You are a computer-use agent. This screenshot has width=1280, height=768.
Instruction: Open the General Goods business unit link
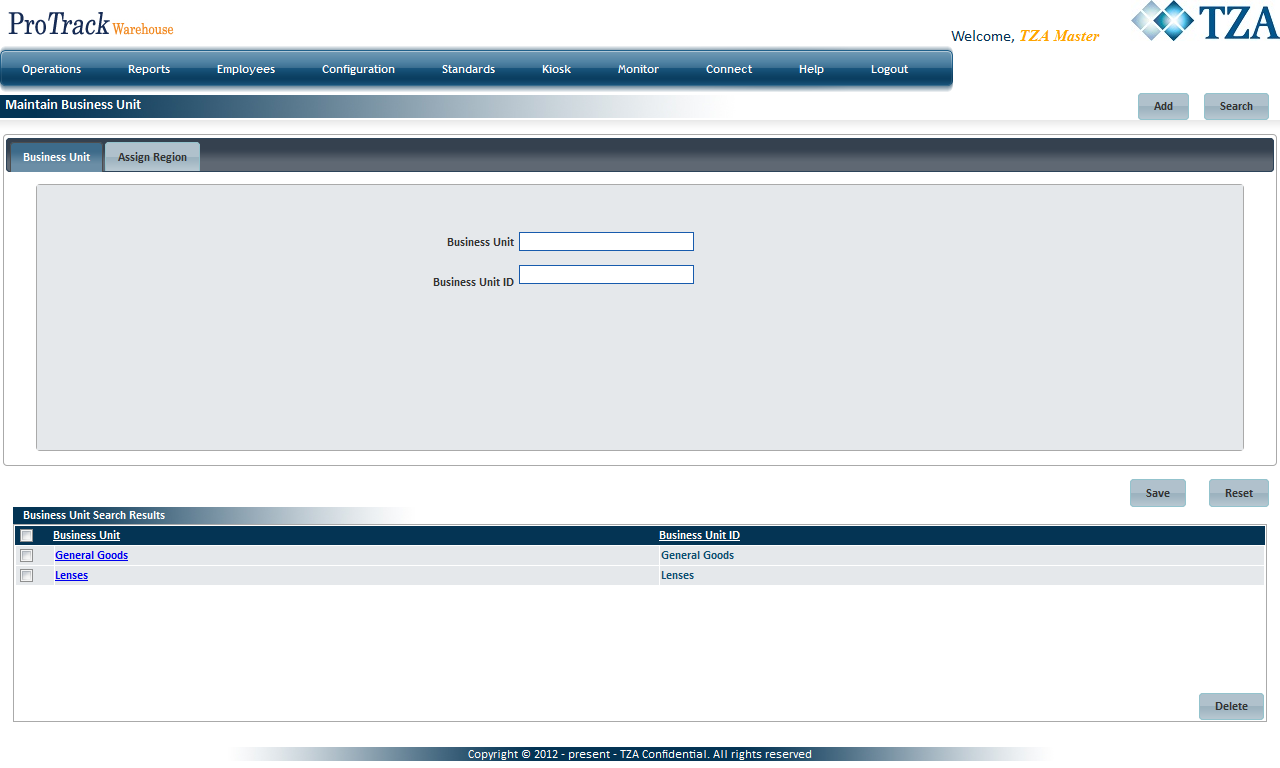[x=91, y=556]
